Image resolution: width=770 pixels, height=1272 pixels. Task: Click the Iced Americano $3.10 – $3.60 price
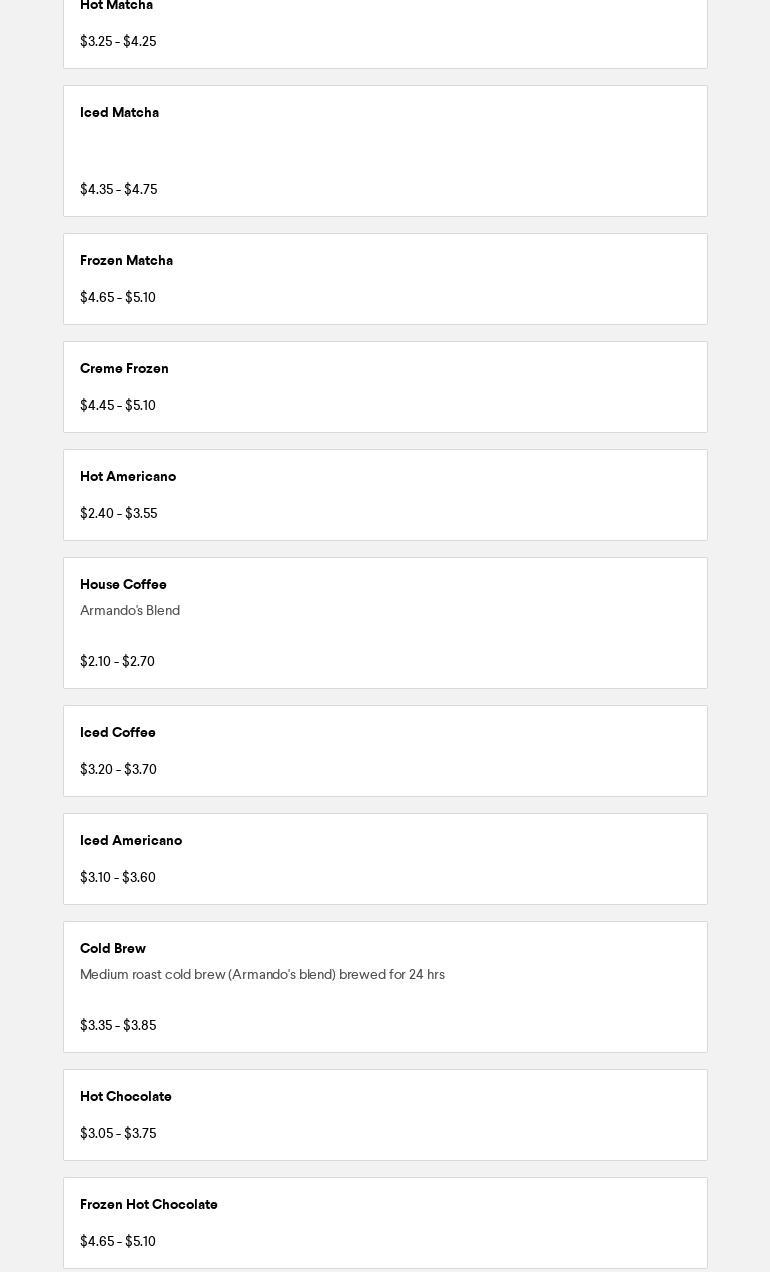tap(118, 878)
